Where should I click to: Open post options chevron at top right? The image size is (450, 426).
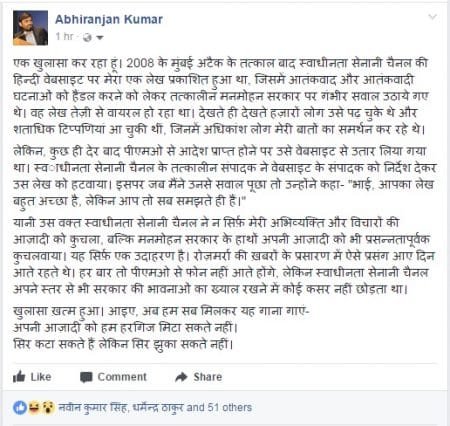click(x=432, y=17)
